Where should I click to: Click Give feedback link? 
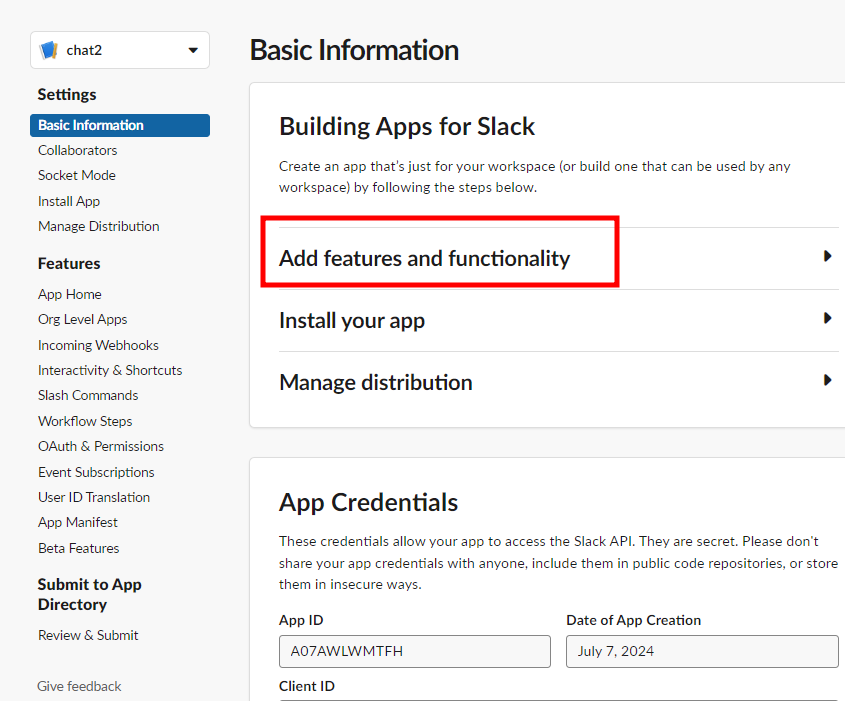[x=79, y=686]
